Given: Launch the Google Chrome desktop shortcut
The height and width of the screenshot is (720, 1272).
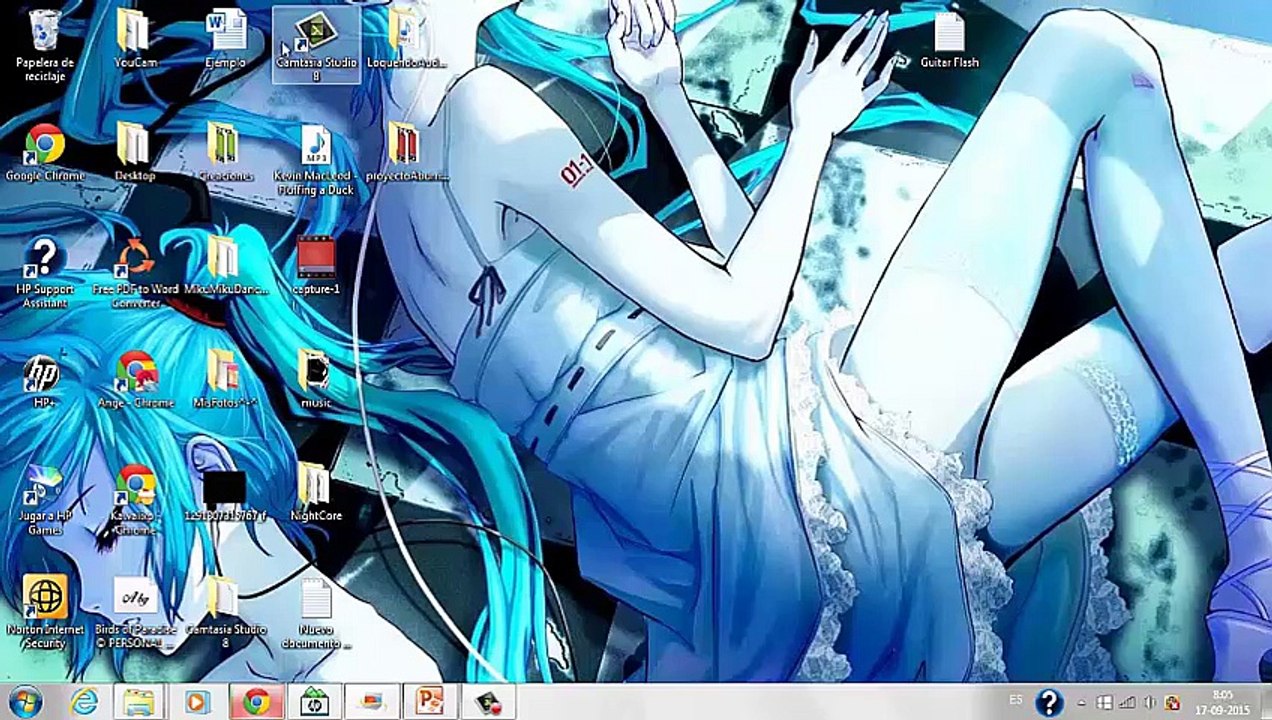Looking at the screenshot, I should 45,152.
